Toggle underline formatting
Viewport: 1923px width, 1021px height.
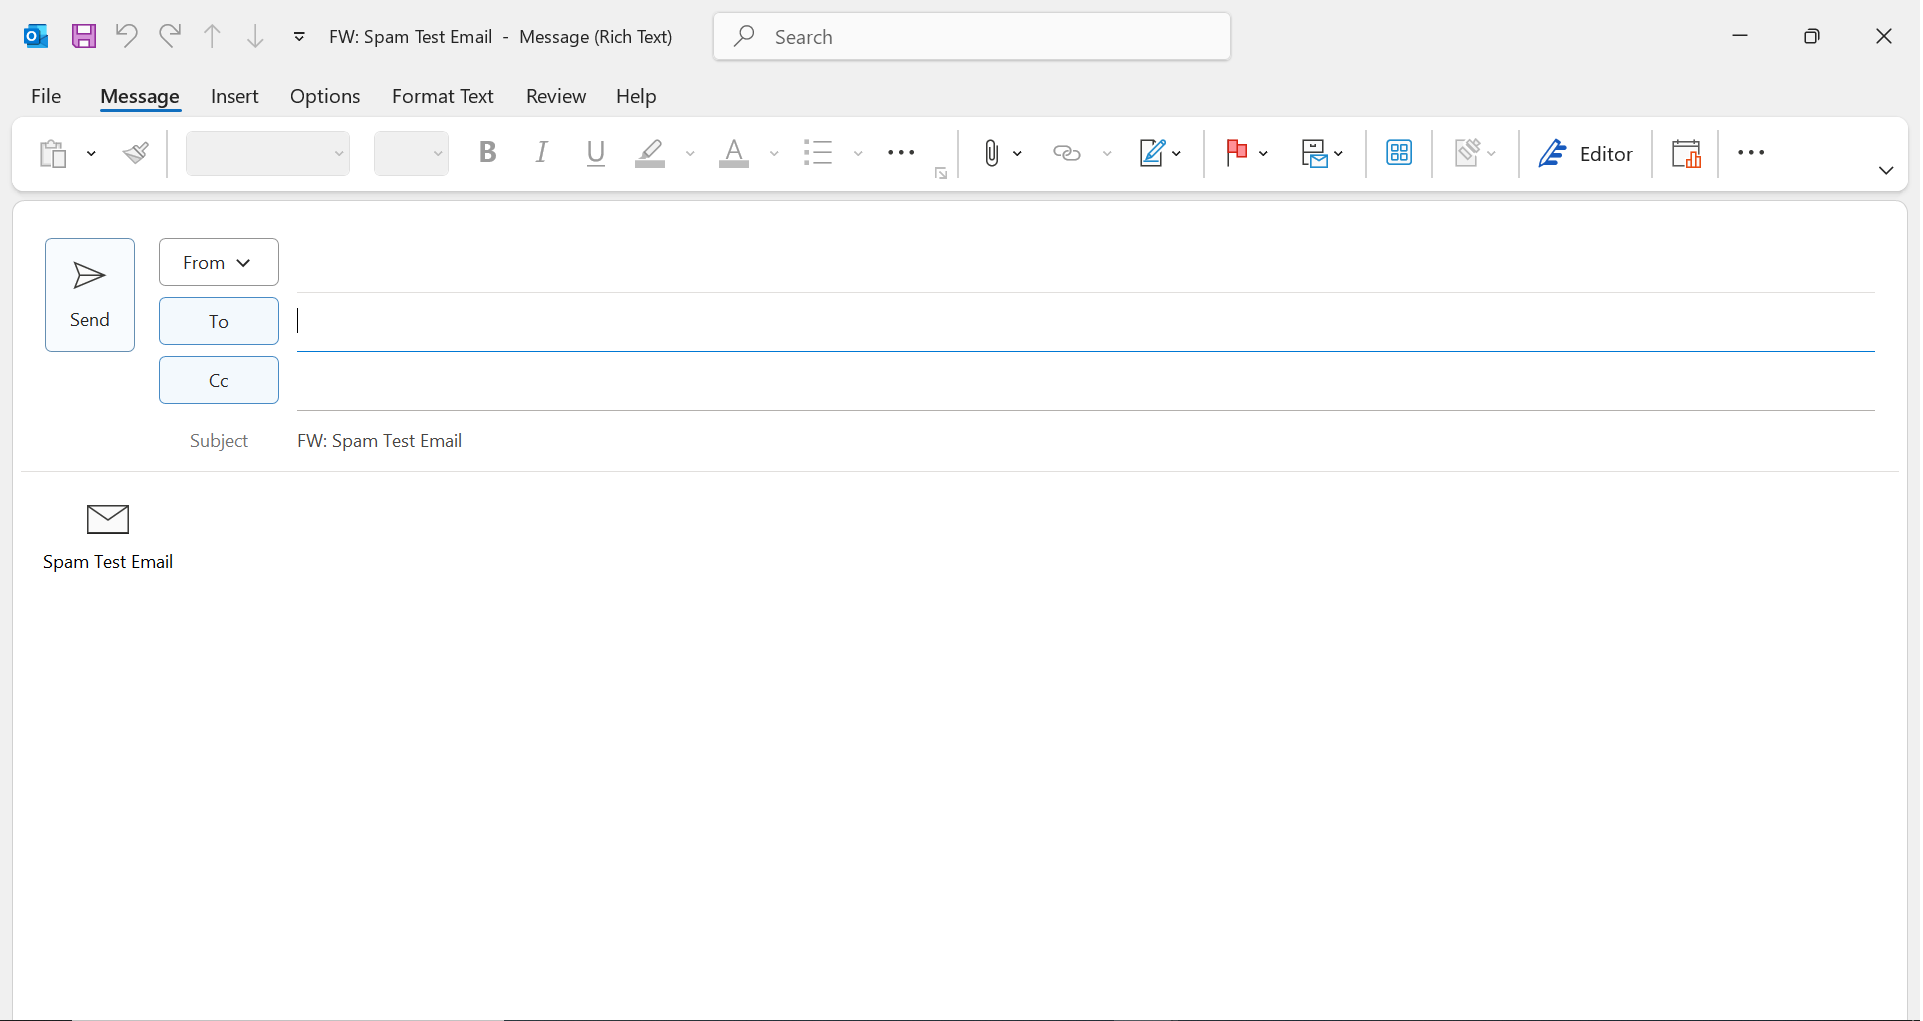(x=596, y=153)
